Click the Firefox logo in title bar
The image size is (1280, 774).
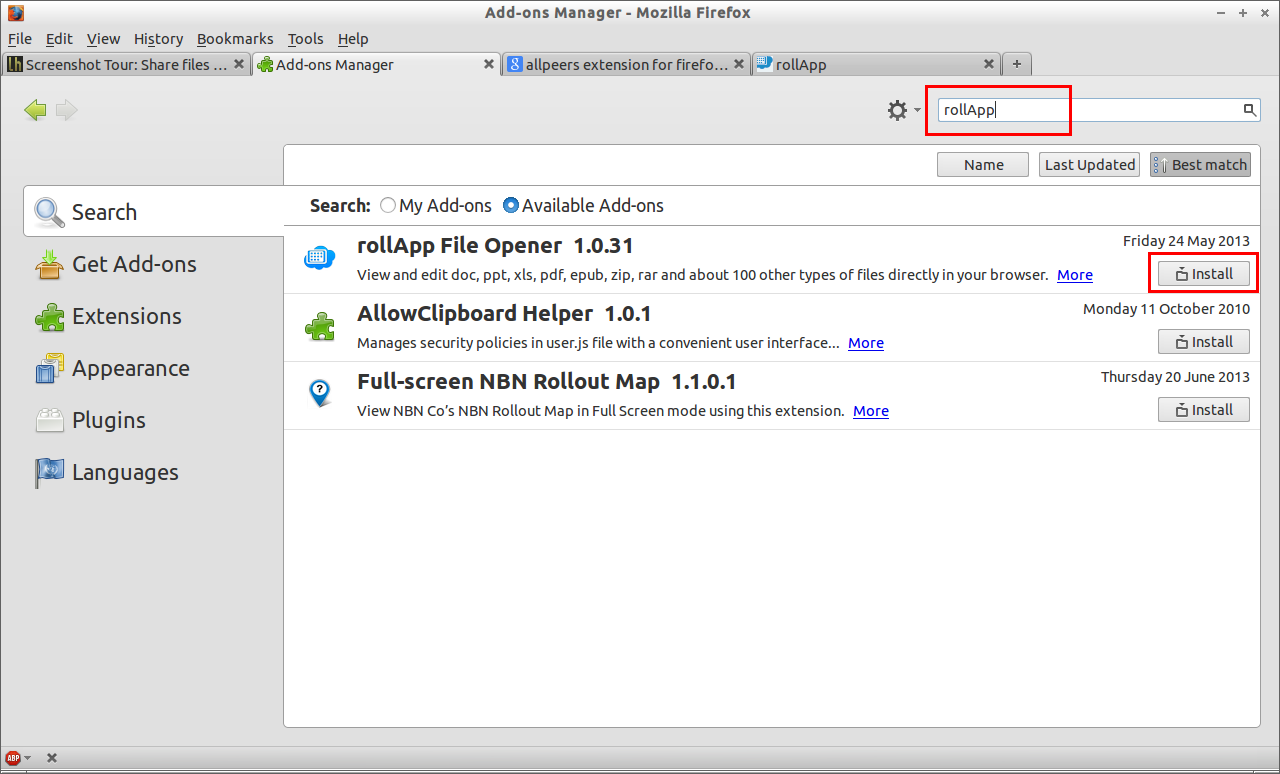(16, 13)
